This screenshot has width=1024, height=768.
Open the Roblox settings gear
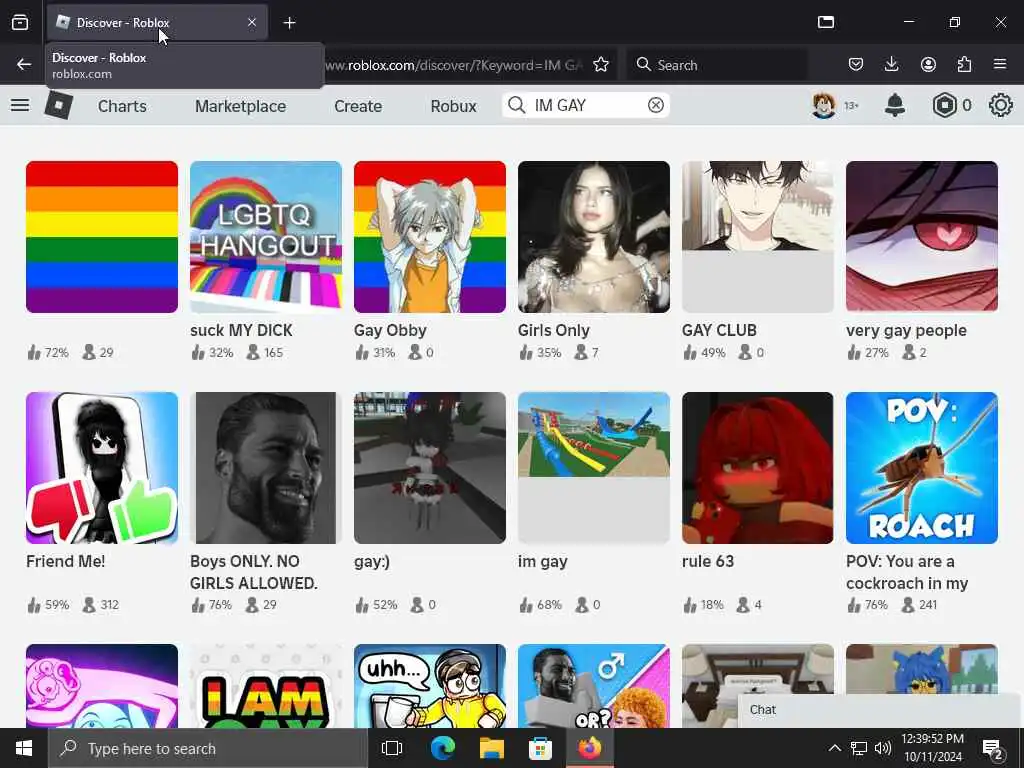click(1000, 105)
